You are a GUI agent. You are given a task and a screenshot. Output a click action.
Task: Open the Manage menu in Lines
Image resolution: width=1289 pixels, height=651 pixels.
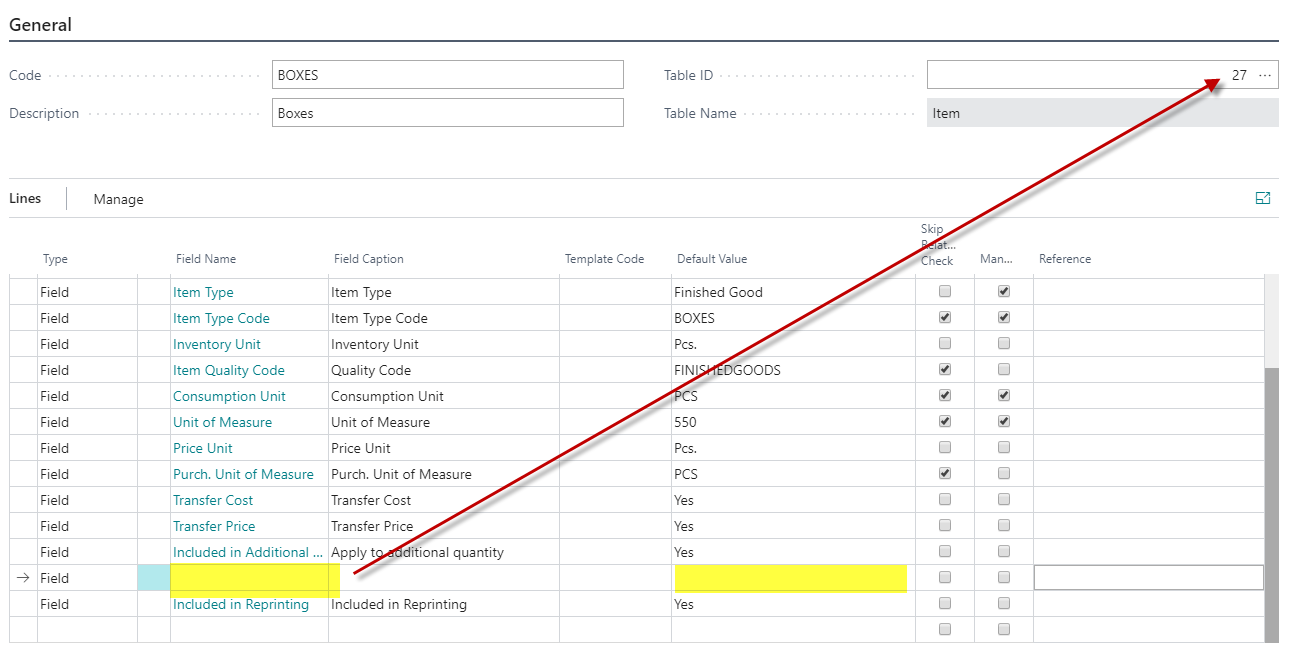118,199
